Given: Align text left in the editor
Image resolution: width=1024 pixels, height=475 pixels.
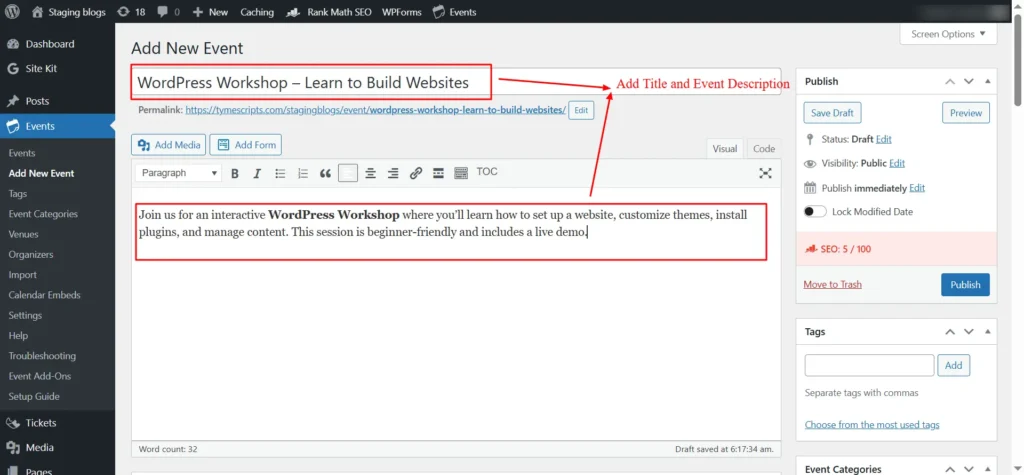Looking at the screenshot, I should pyautogui.click(x=348, y=173).
